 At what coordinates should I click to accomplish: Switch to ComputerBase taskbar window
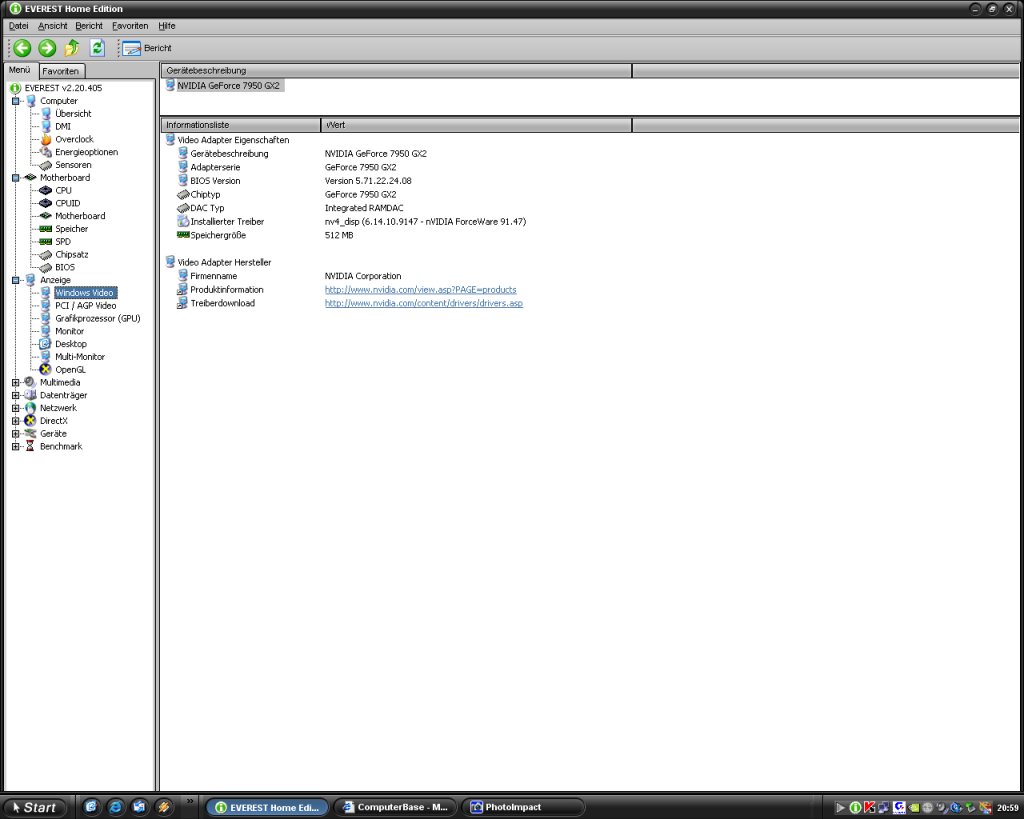click(396, 807)
